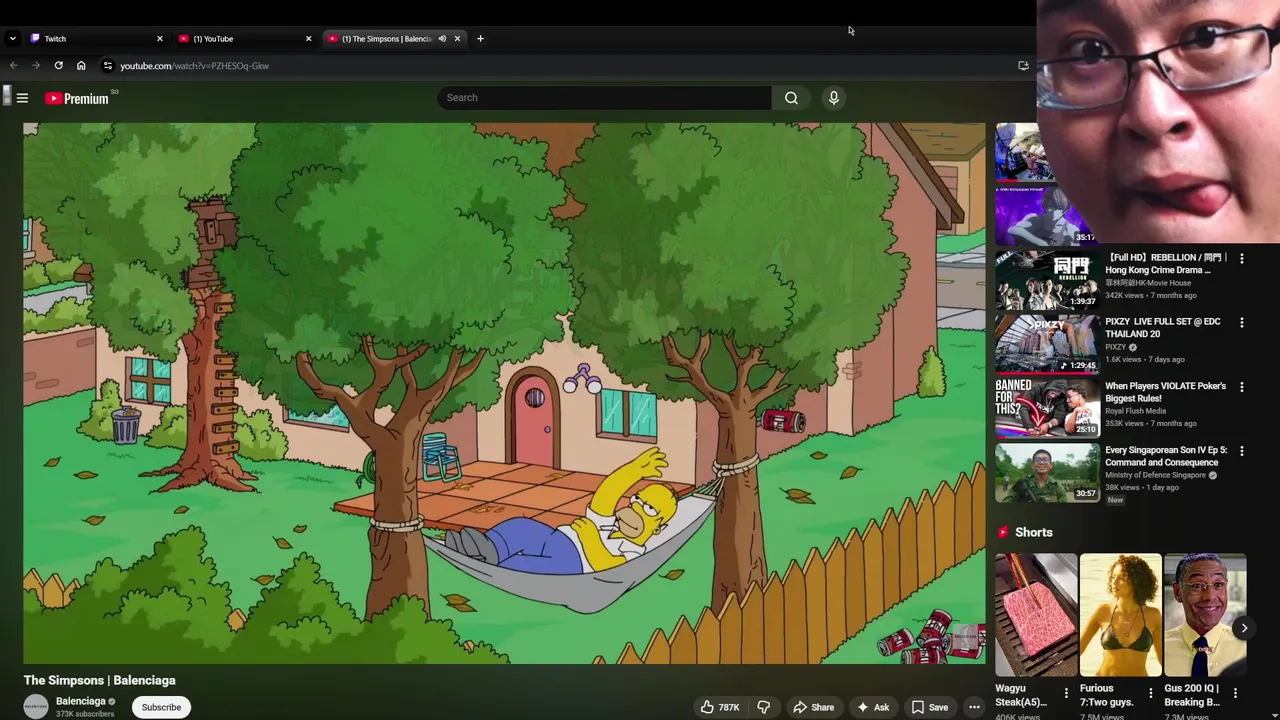Open When Players VIOLATE Poker's Rules thumbnail
The height and width of the screenshot is (720, 1280).
tap(1046, 408)
